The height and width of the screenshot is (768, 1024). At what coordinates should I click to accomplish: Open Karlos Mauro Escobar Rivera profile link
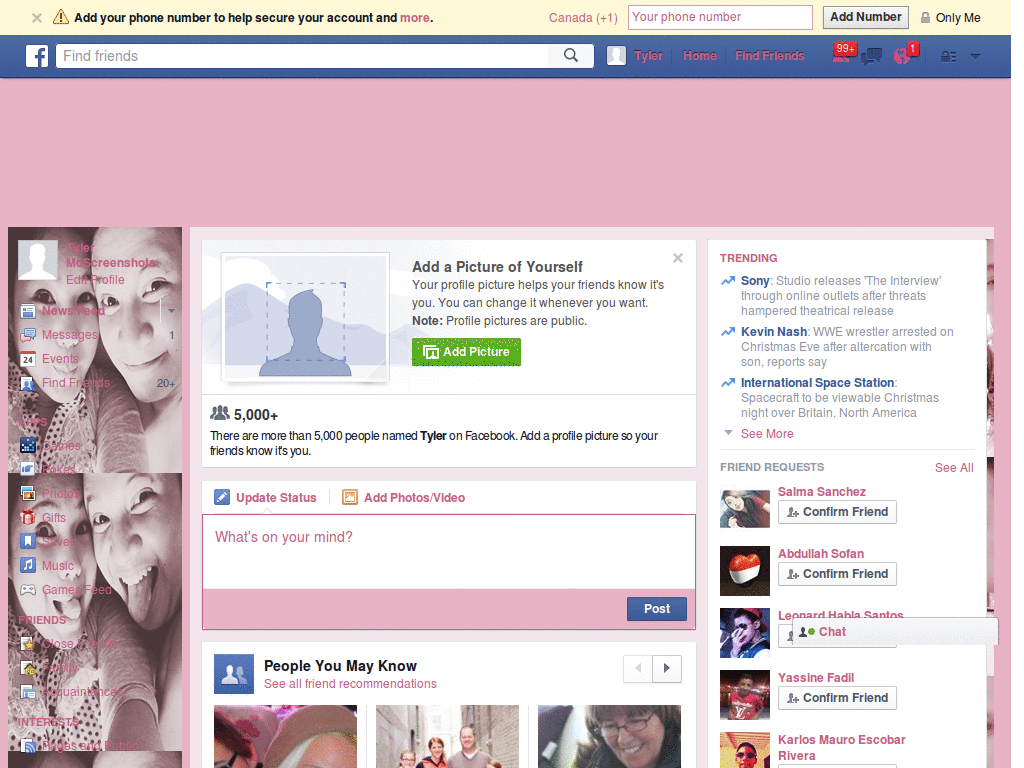[841, 748]
